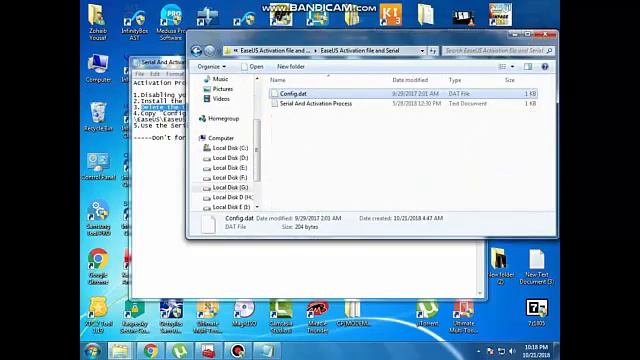The image size is (640, 360).
Task: Select Google Chrome desktop shortcut
Action: (x=98, y=266)
